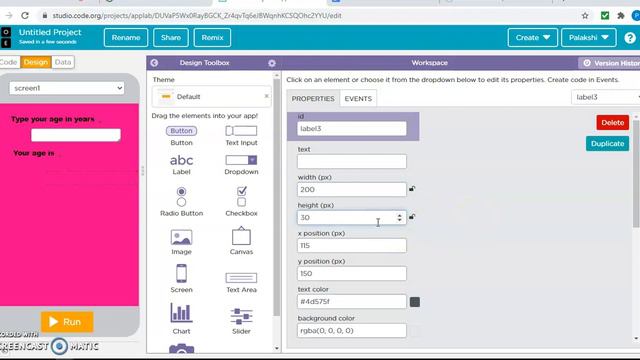
Task: Select the Screen element icon
Action: [181, 273]
